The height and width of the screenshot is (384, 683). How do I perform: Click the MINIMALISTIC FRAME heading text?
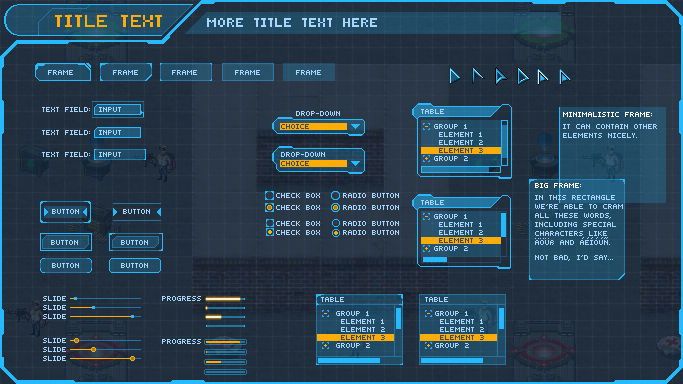click(608, 115)
